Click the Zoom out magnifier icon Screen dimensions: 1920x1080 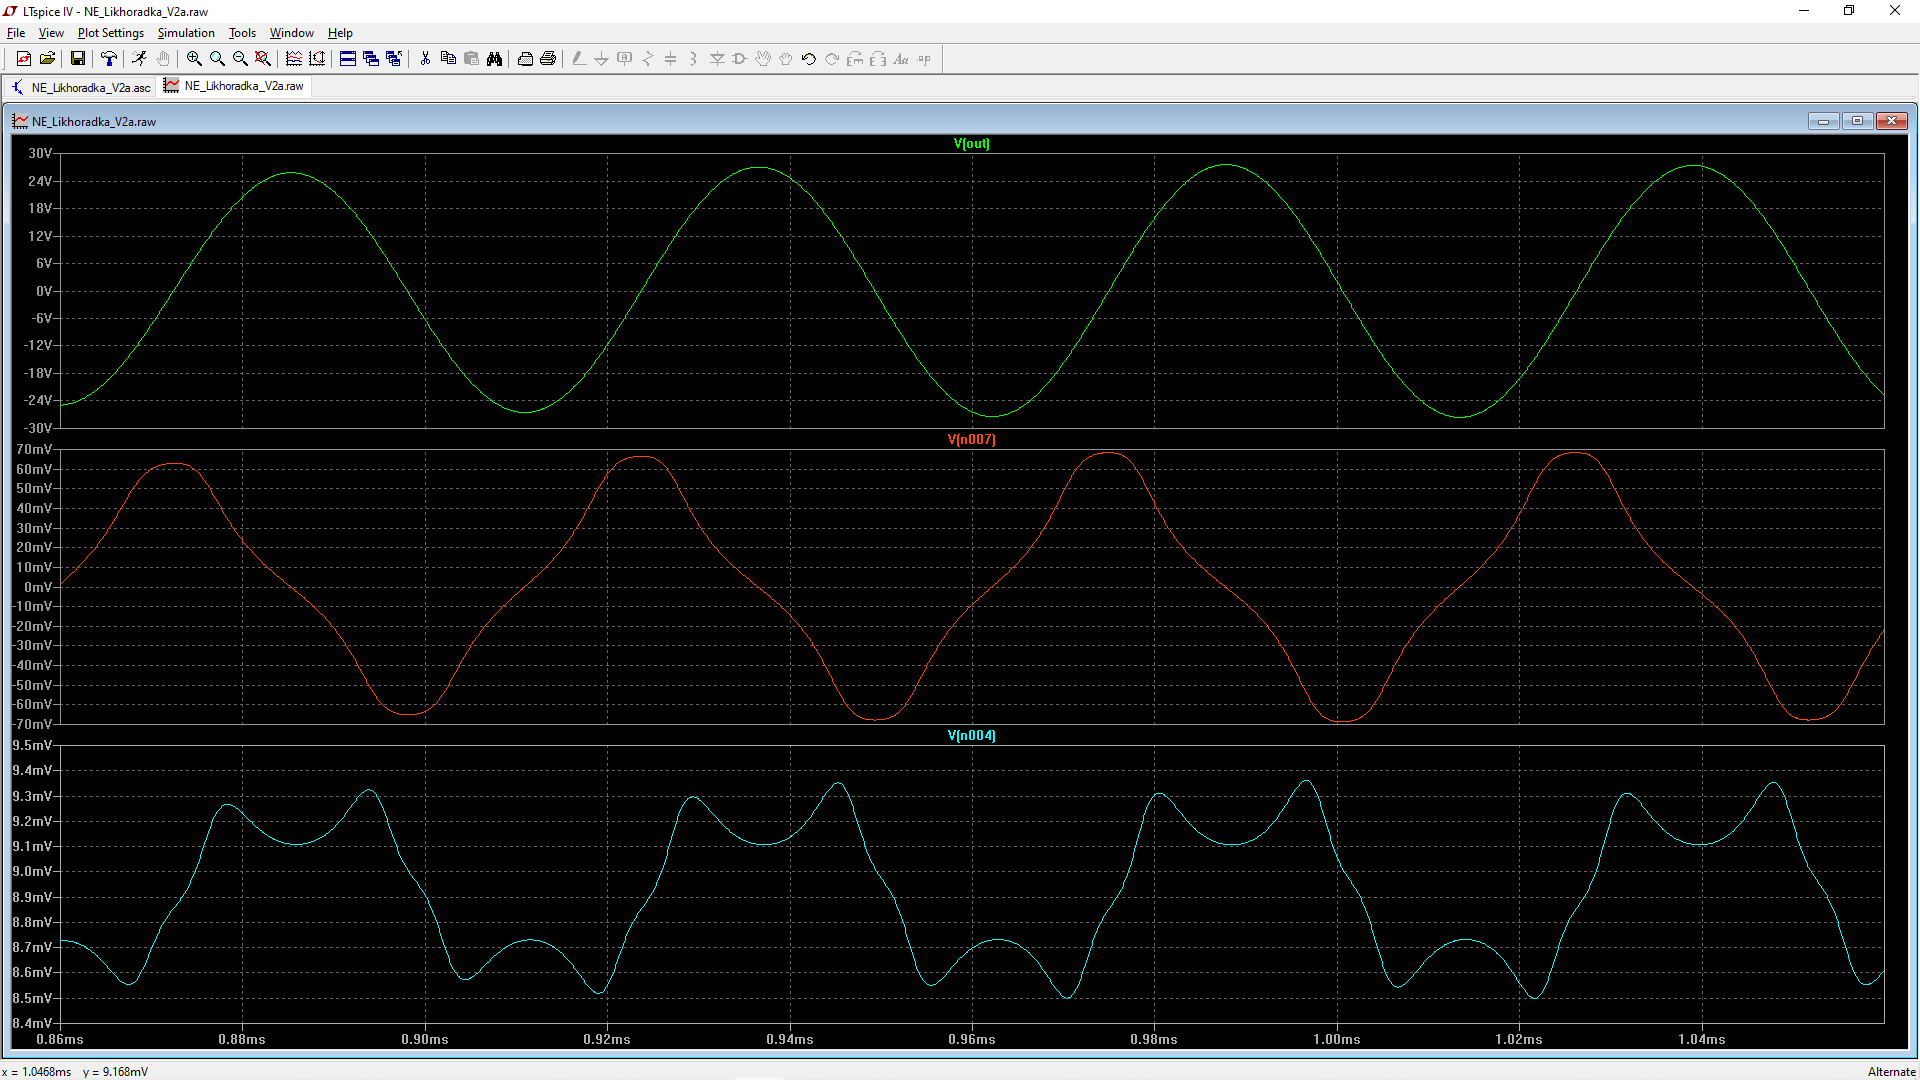coord(240,59)
